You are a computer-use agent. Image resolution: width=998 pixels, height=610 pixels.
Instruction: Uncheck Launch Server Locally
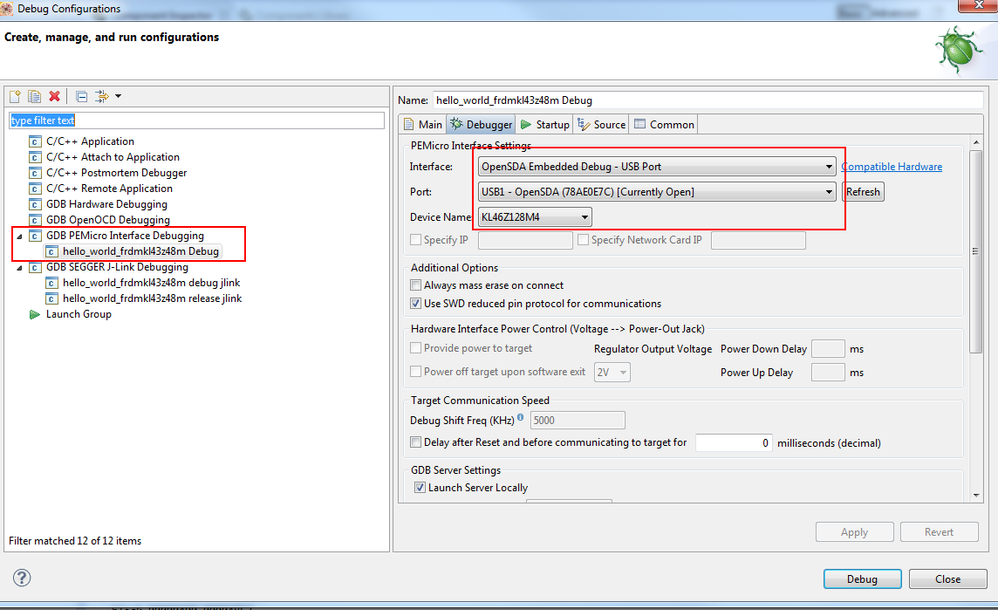pos(420,487)
